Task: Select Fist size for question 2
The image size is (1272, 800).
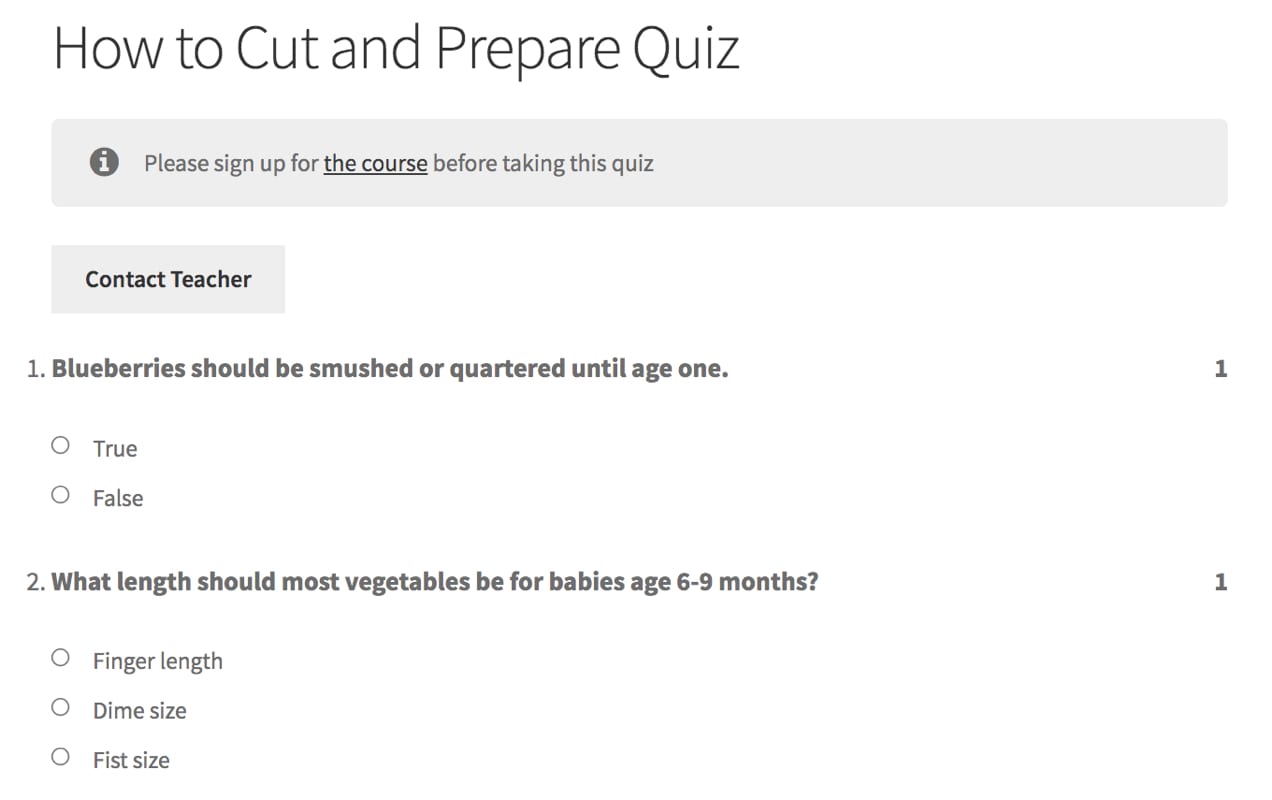Action: pos(60,756)
